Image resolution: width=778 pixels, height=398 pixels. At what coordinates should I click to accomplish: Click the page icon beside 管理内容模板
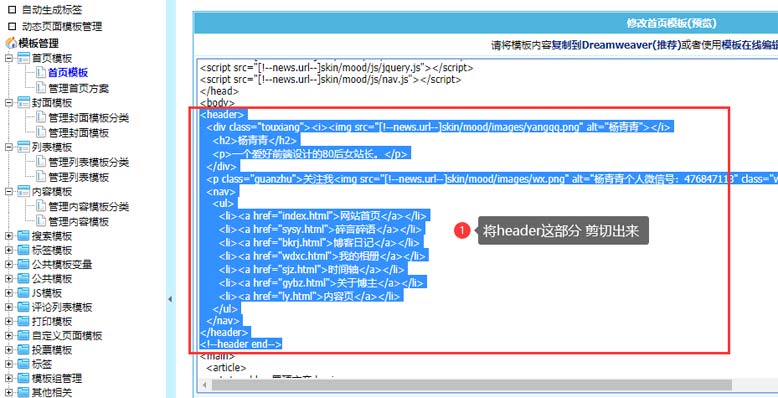pos(41,221)
